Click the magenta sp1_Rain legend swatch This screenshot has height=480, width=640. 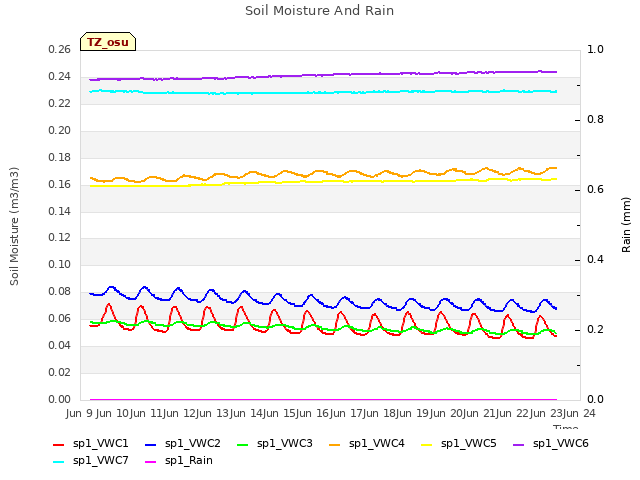pos(151,462)
